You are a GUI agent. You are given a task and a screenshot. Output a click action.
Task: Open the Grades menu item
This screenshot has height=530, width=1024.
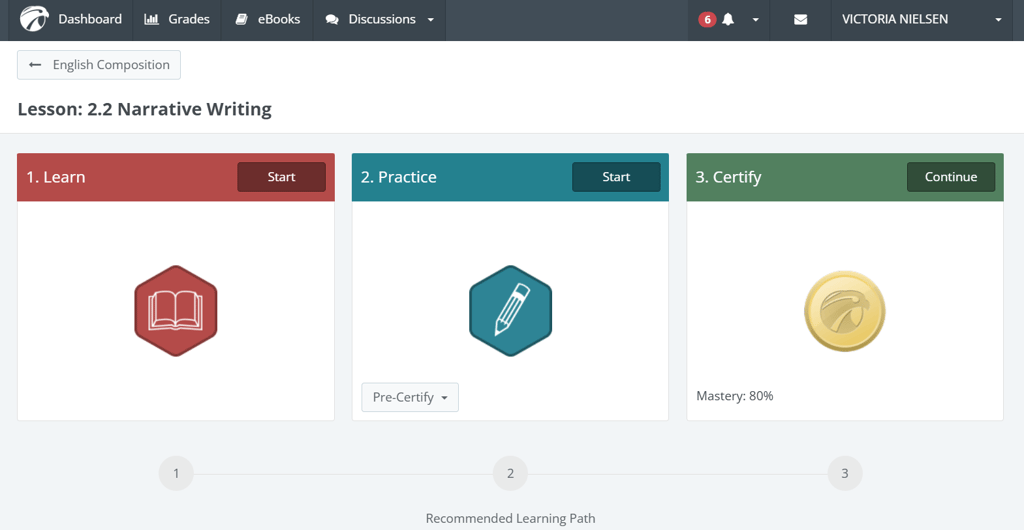177,20
